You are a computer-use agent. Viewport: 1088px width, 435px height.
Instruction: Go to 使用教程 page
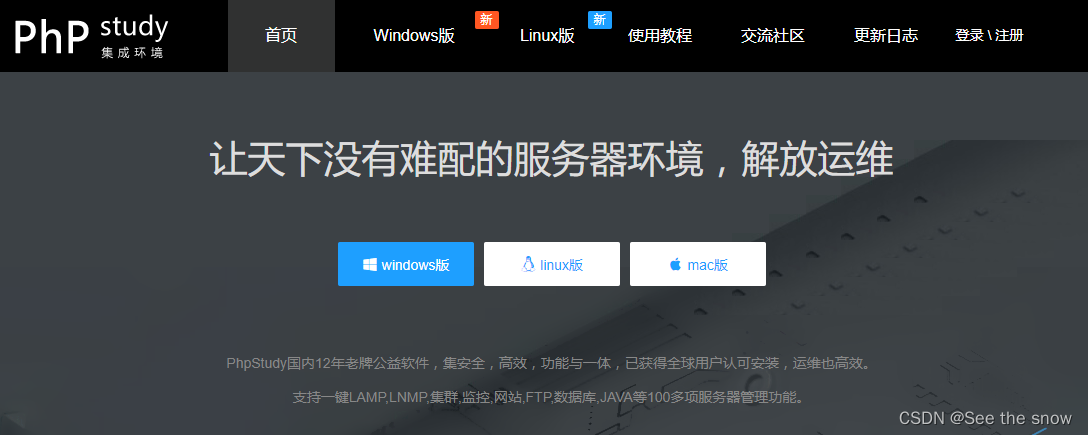click(660, 36)
